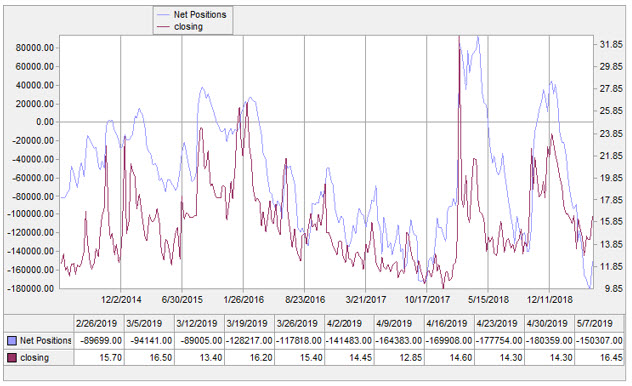Select the -117818.00 net positions cell
Screen dimensions: 632x386
coord(299,341)
